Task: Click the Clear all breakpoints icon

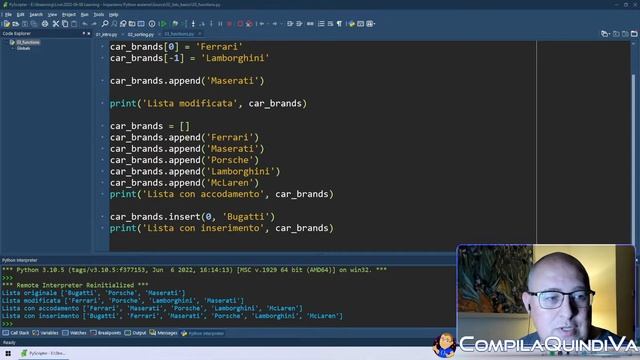Action: [249, 24]
